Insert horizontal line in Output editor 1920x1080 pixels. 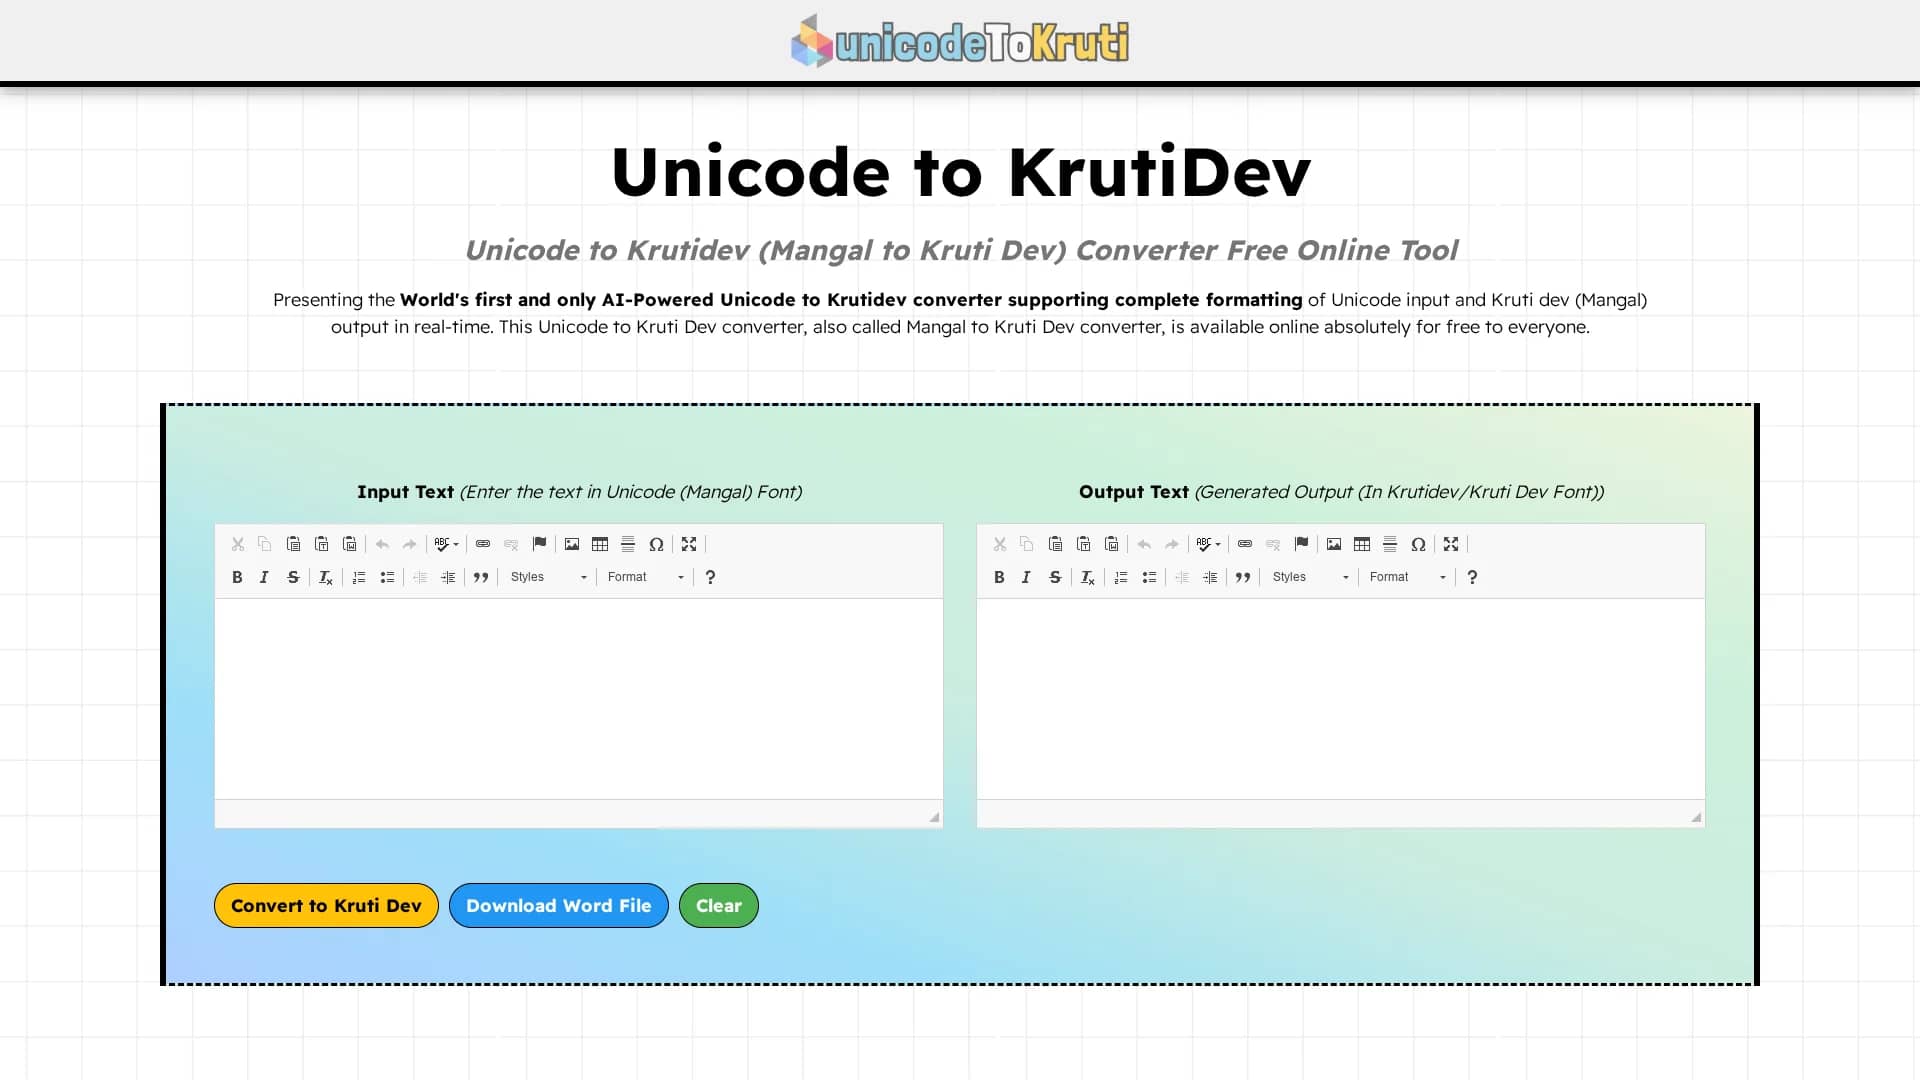point(1390,544)
